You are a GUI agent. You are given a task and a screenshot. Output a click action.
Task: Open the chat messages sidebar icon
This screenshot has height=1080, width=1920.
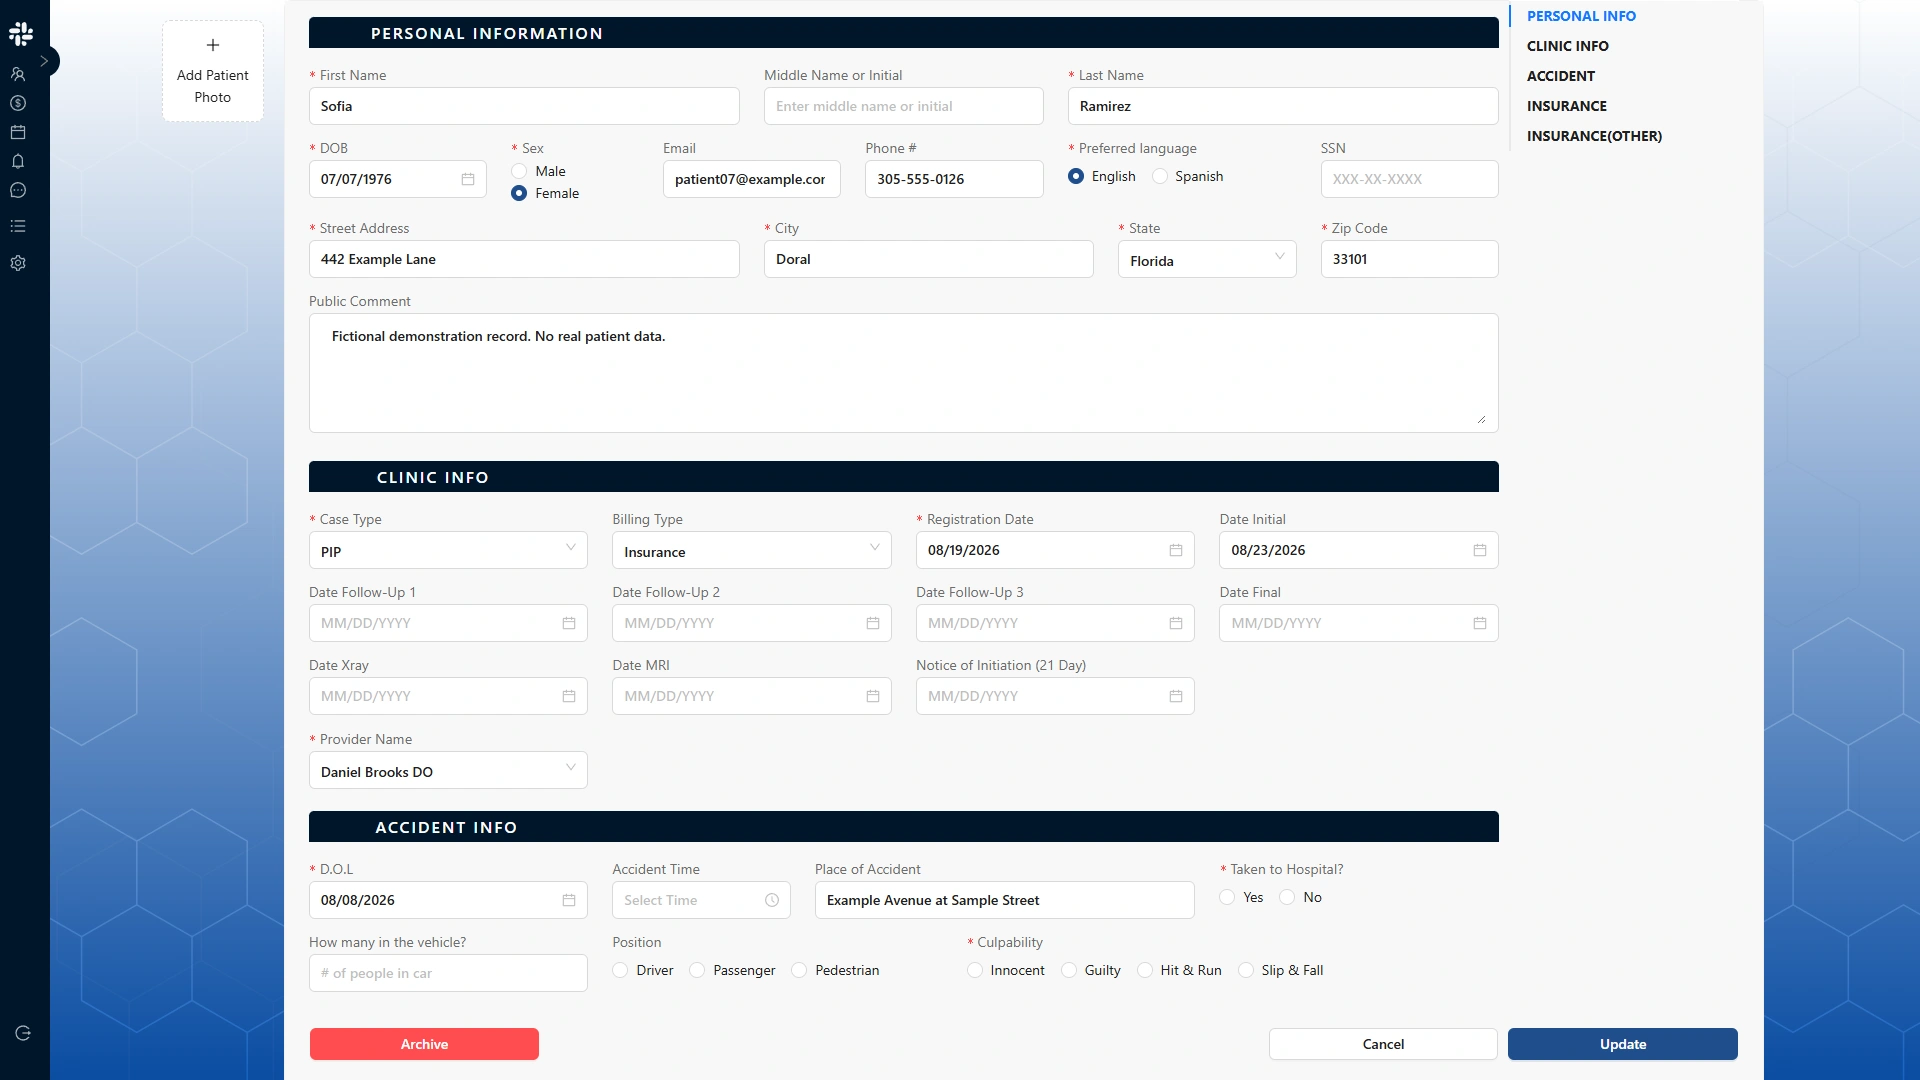[x=18, y=190]
